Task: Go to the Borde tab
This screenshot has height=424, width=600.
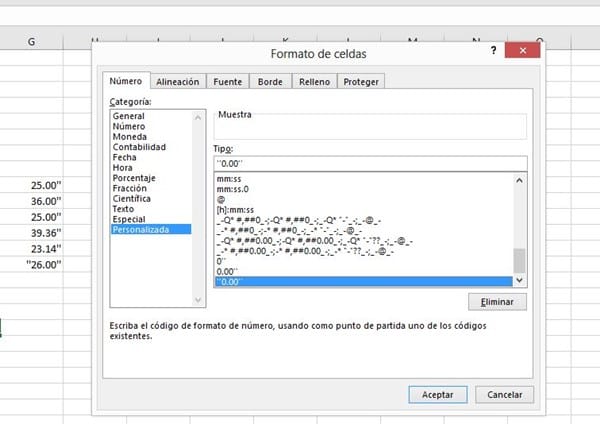Action: pos(270,82)
